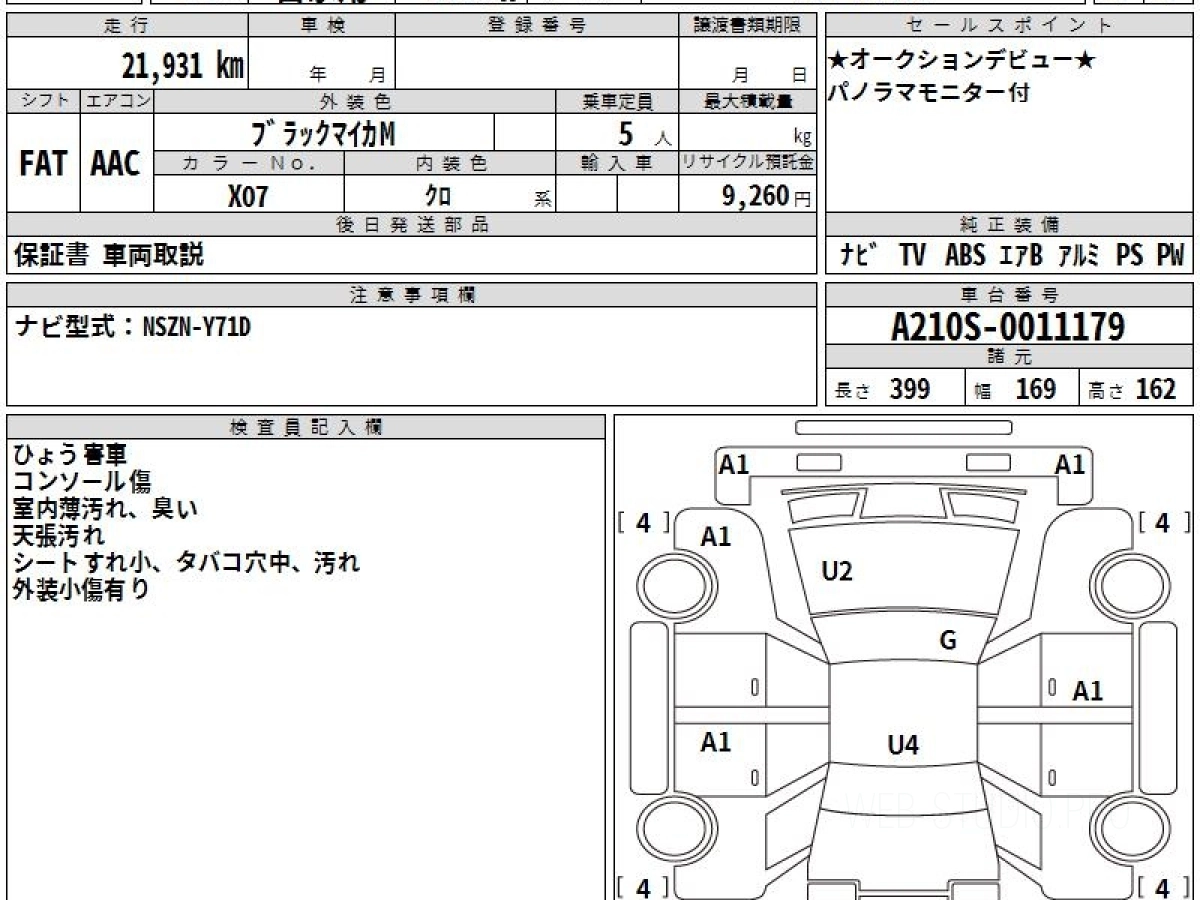Select the シートすれ小、タバコ穴中、汚れ note
This screenshot has height=900, width=1200.
pyautogui.click(x=186, y=562)
